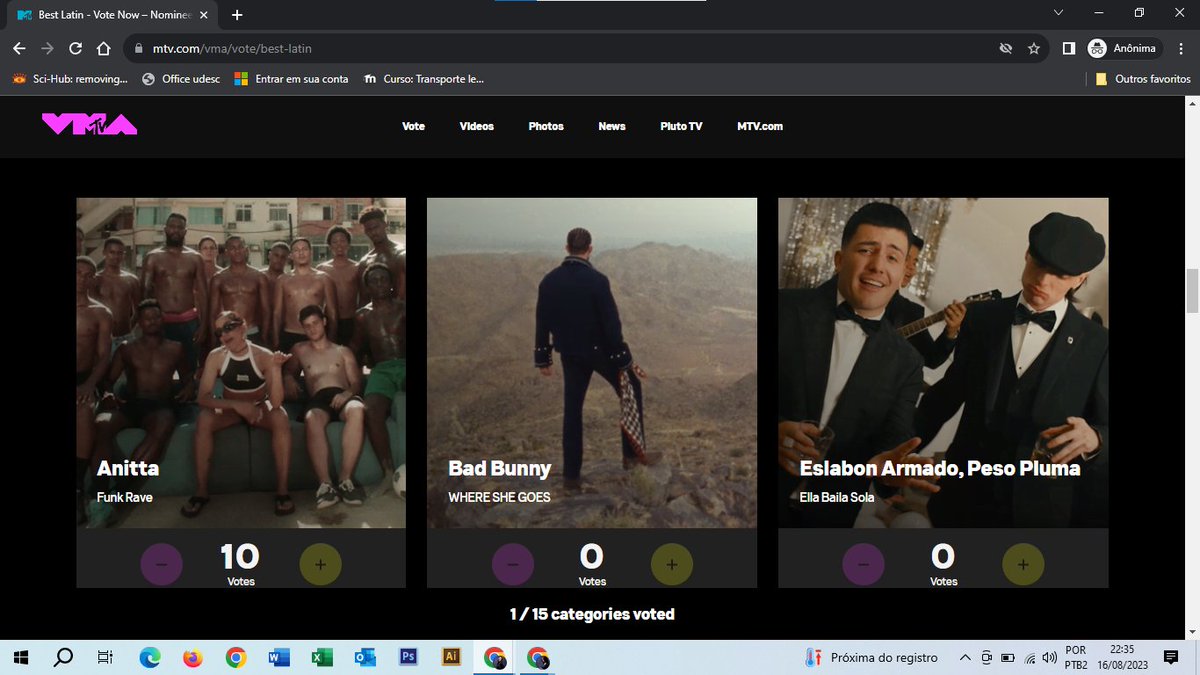The width and height of the screenshot is (1200, 675).
Task: Open Outros favoritos bookmarks folder
Action: click(1142, 79)
